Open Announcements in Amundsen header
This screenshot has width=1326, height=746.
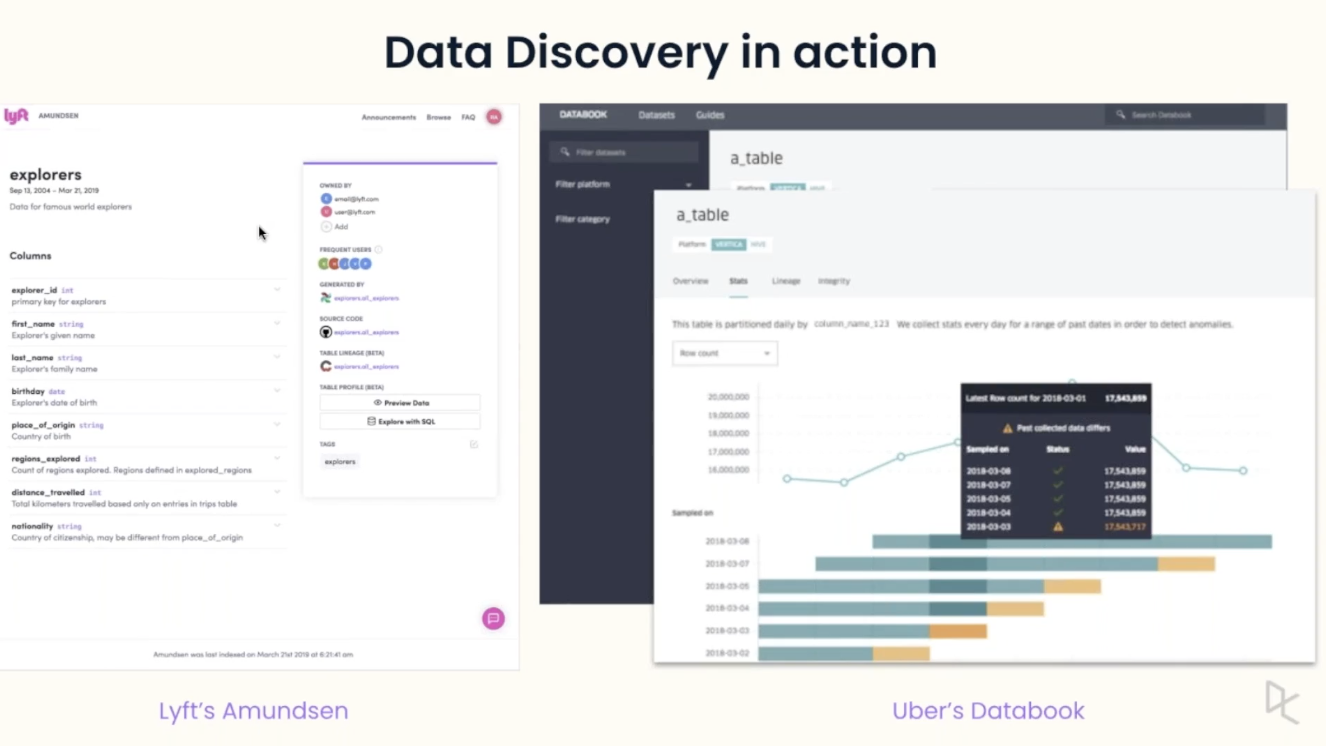coord(389,117)
